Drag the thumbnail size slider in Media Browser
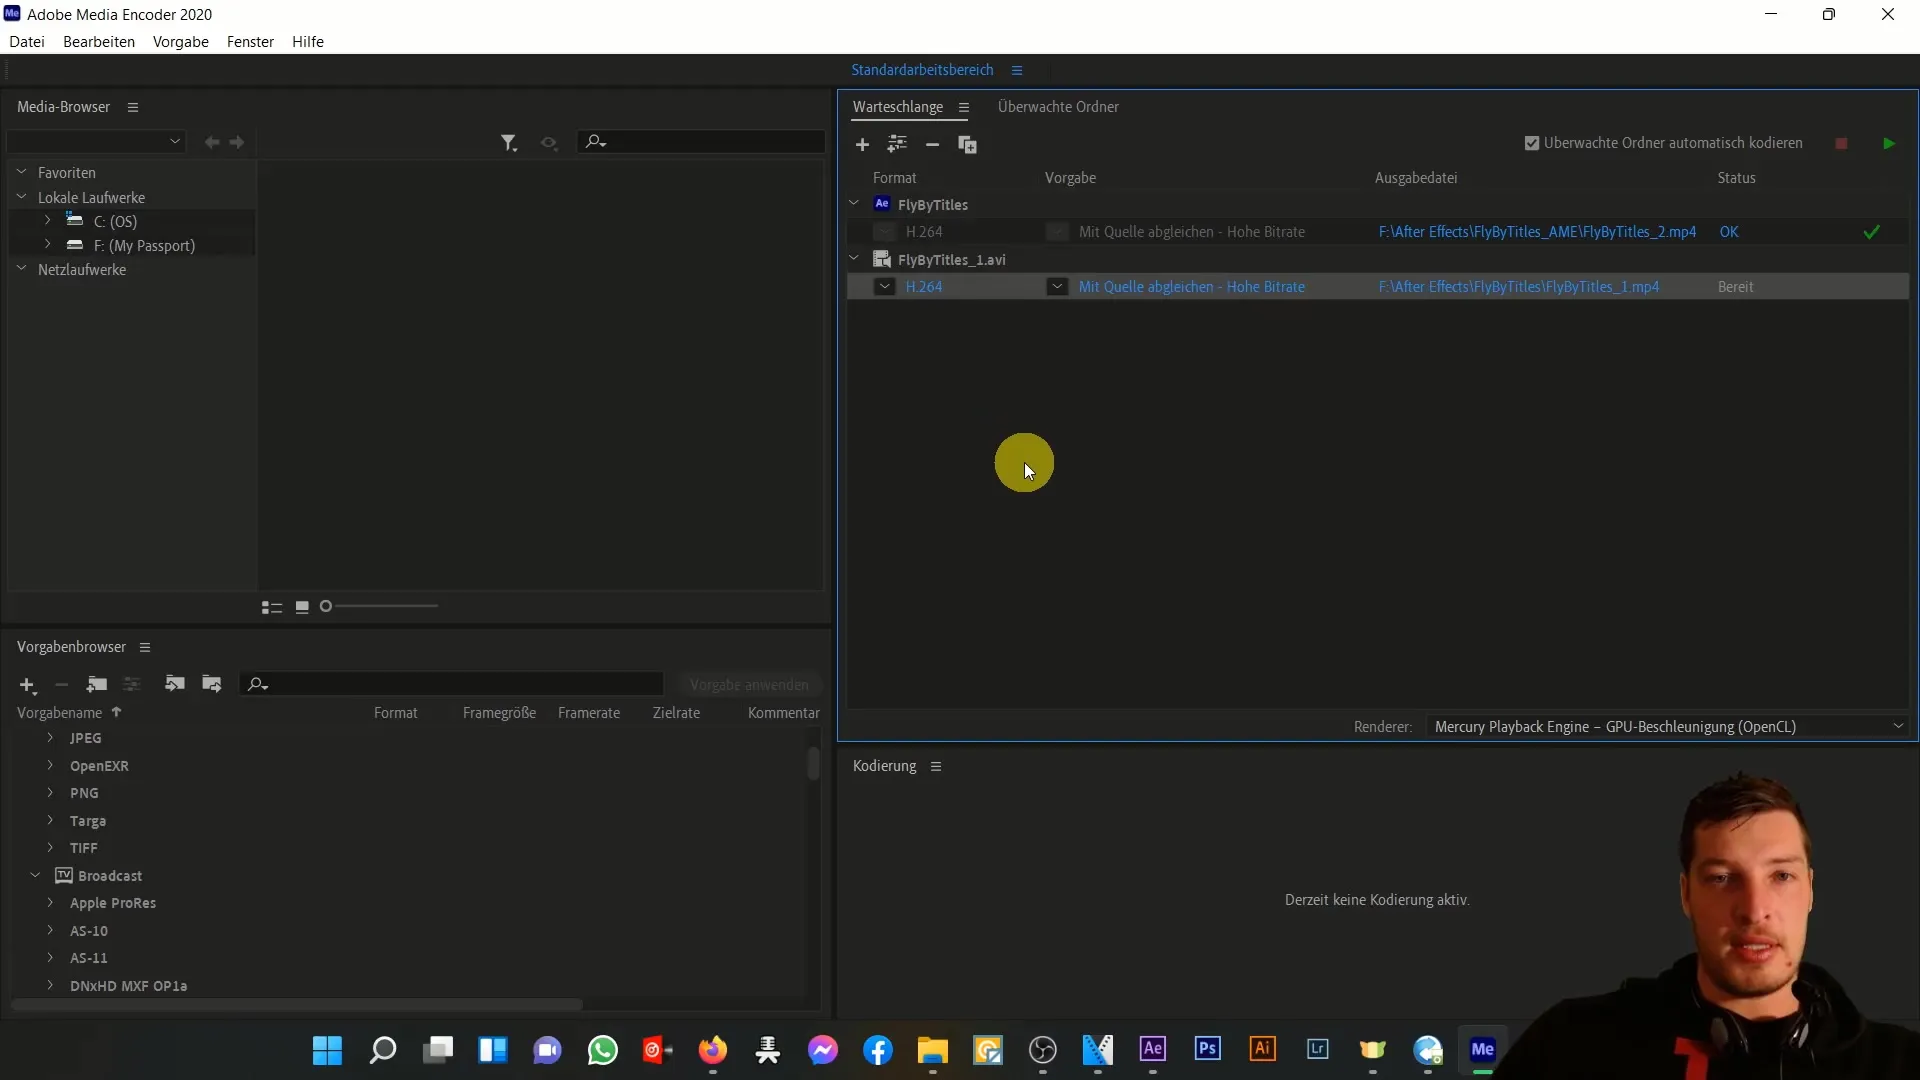The width and height of the screenshot is (1920, 1080). point(326,605)
